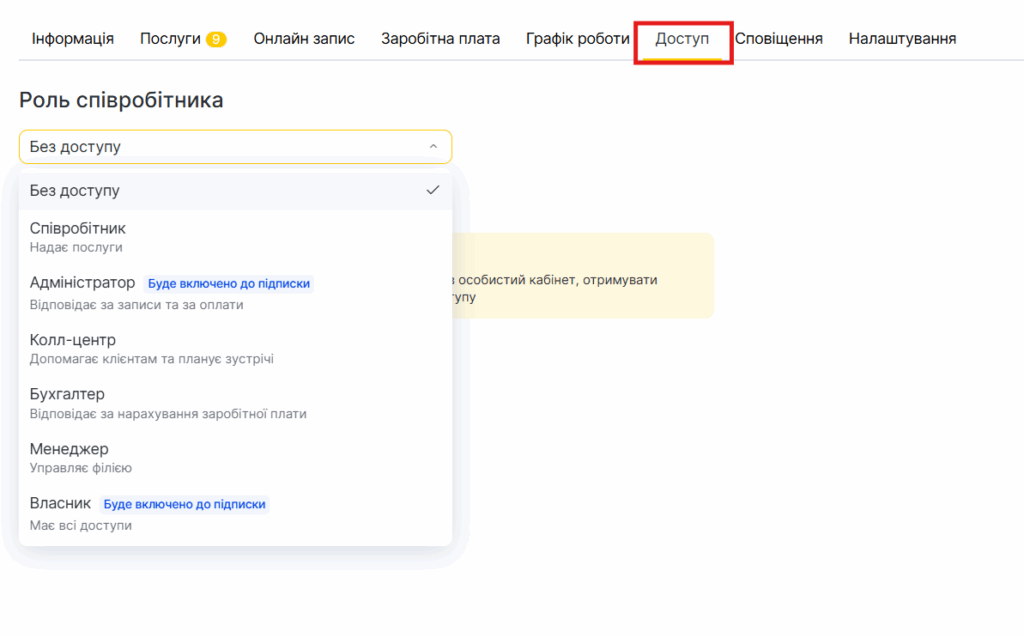Open the Онлайн запис tab
This screenshot has height=638, width=1024.
pos(304,39)
